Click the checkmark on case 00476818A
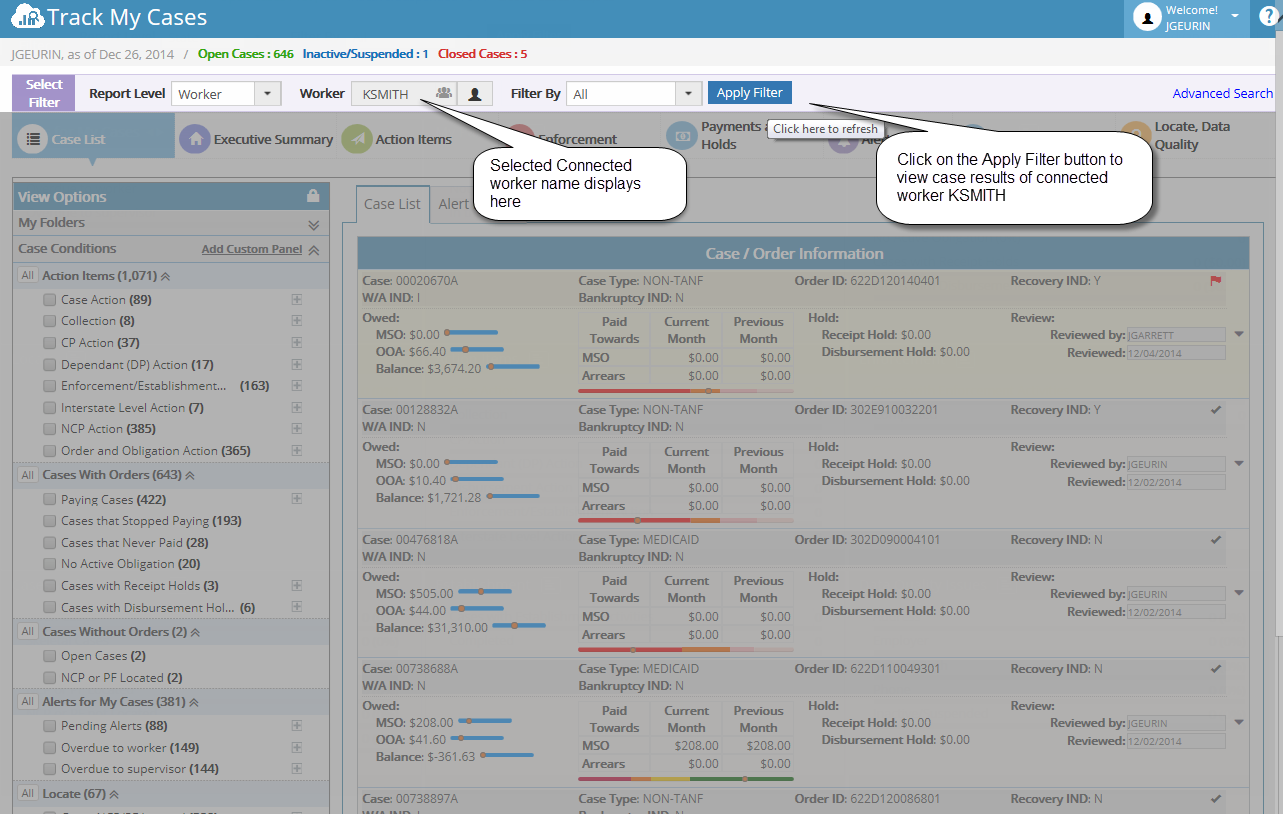The width and height of the screenshot is (1283, 814). tap(1216, 540)
